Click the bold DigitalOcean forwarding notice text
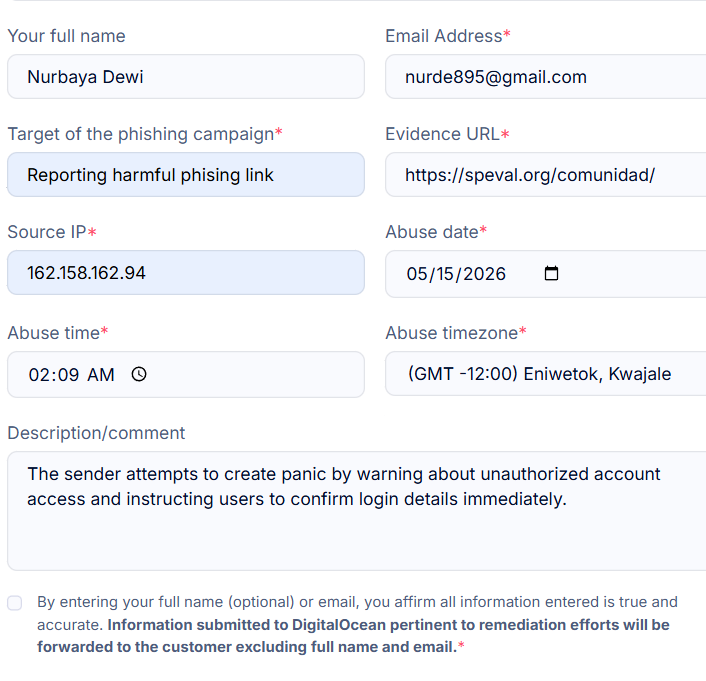706x681 pixels. 353,636
